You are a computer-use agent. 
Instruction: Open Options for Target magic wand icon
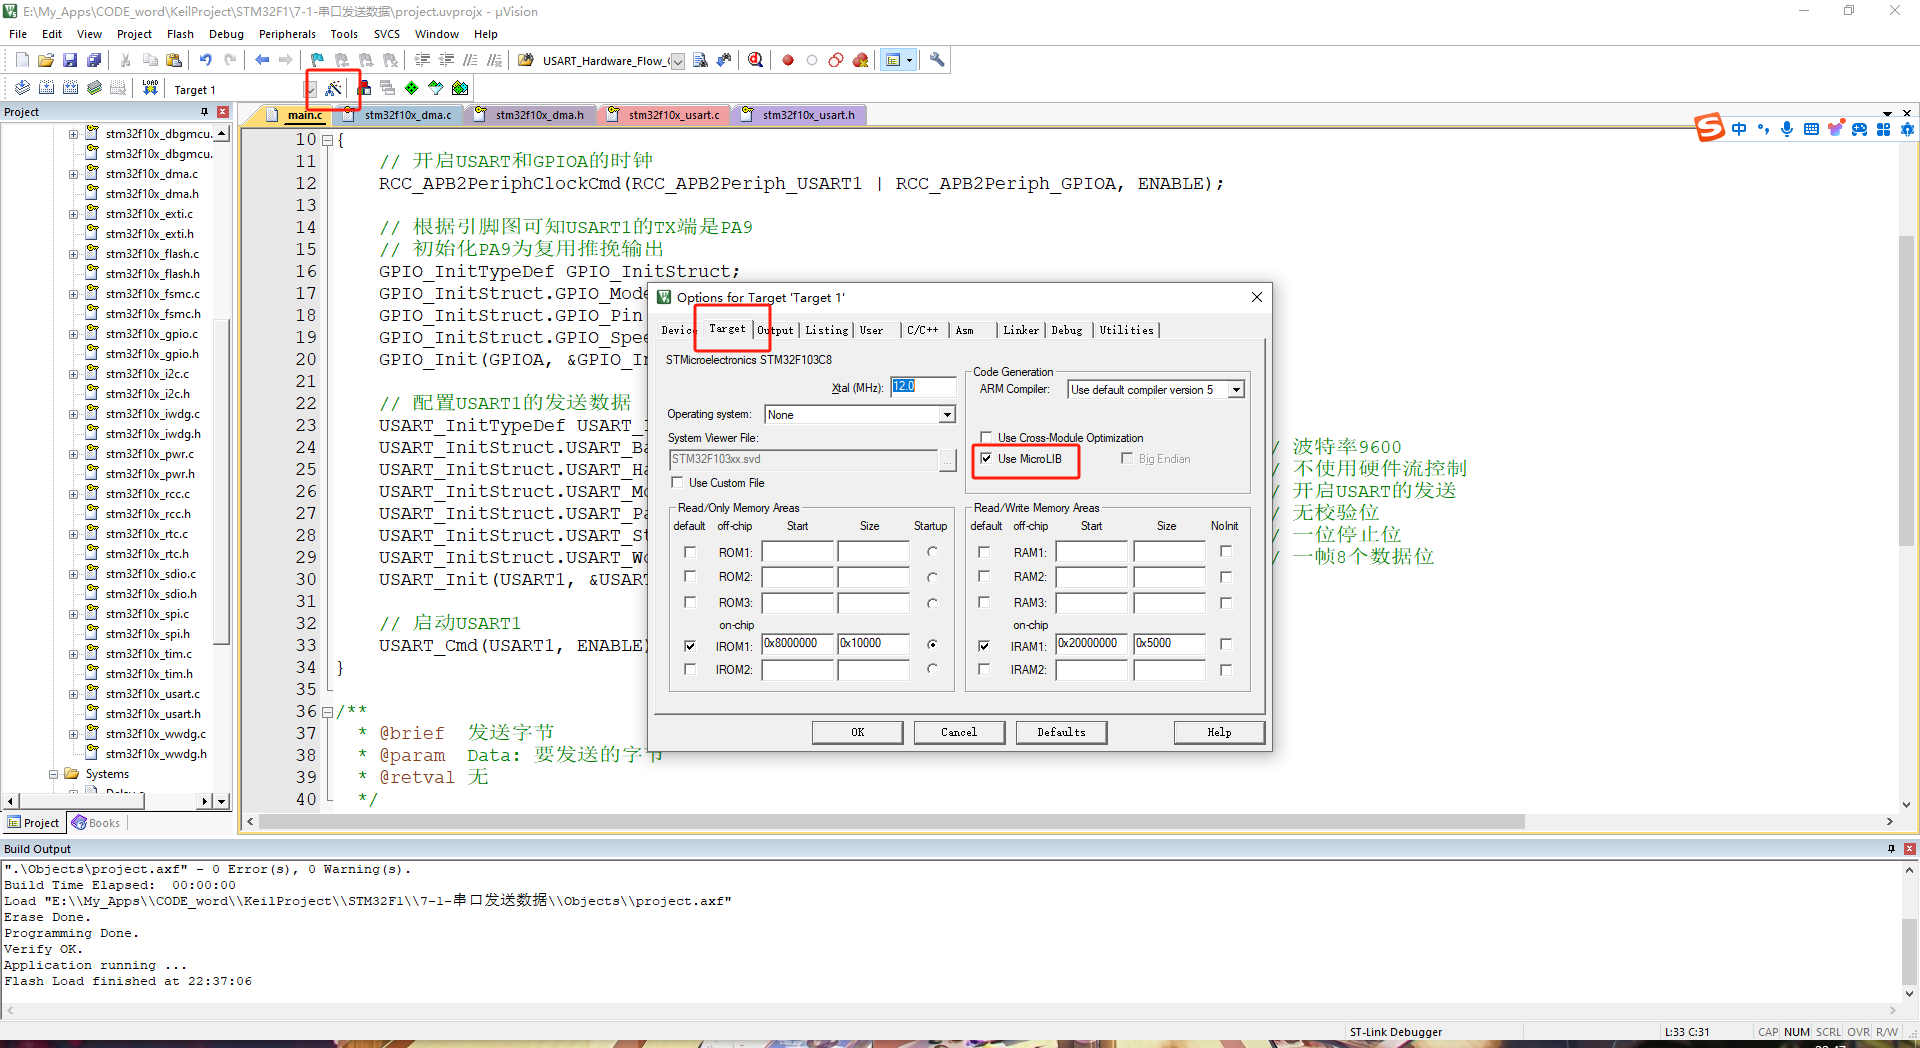pyautogui.click(x=333, y=88)
